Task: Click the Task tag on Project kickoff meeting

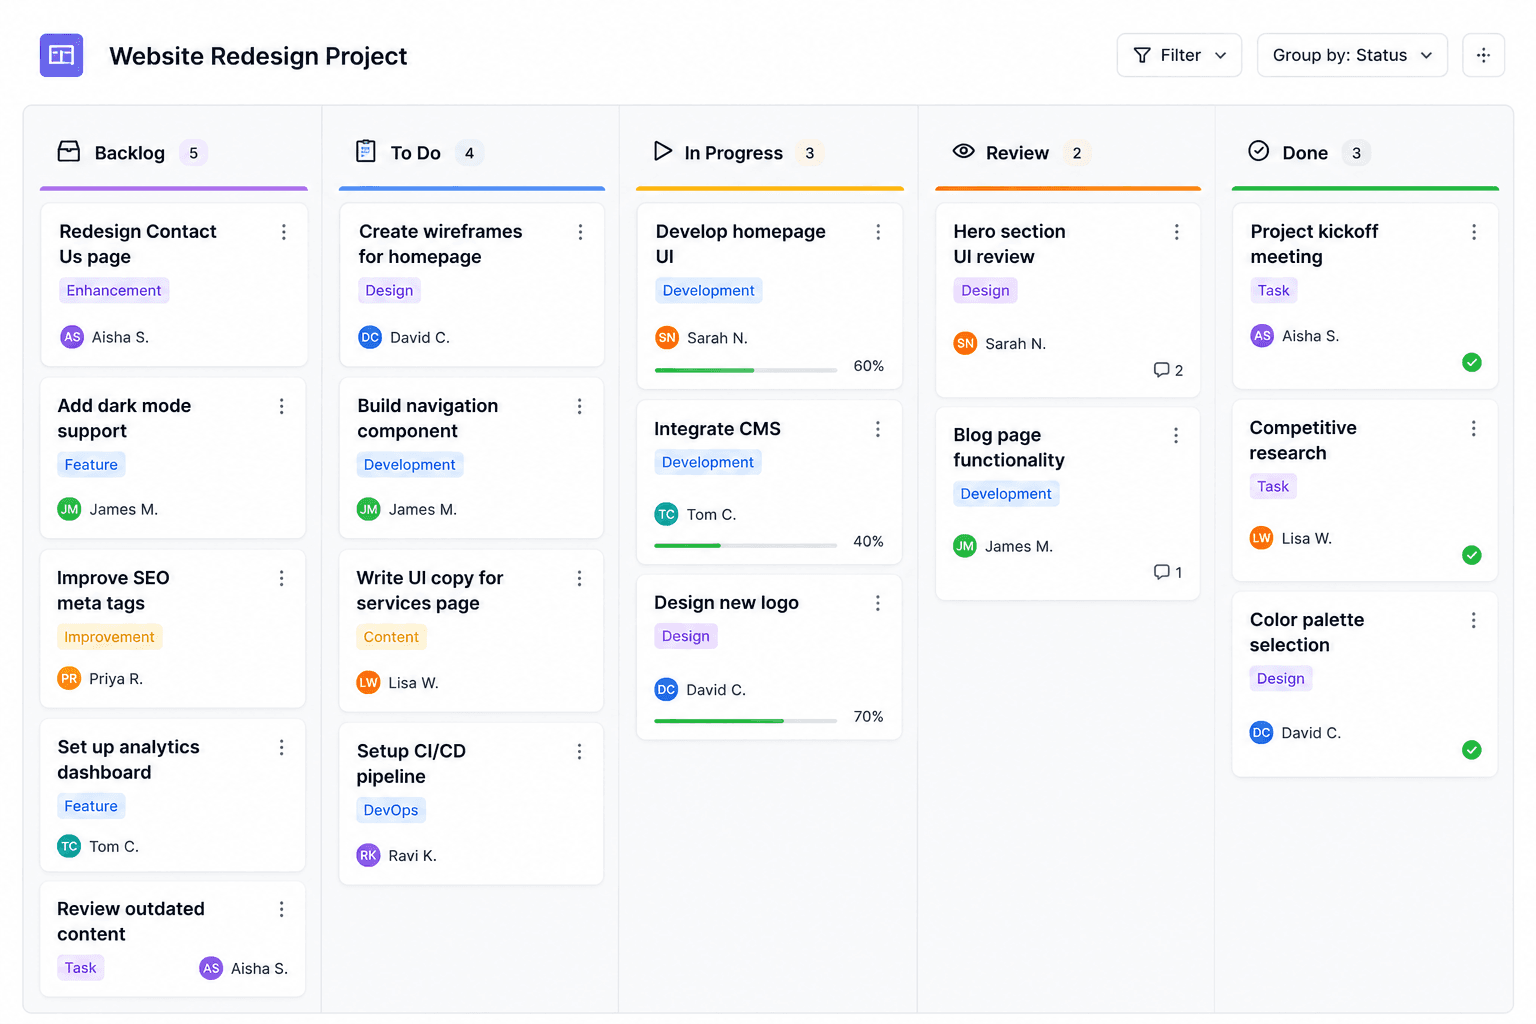Action: coord(1274,290)
